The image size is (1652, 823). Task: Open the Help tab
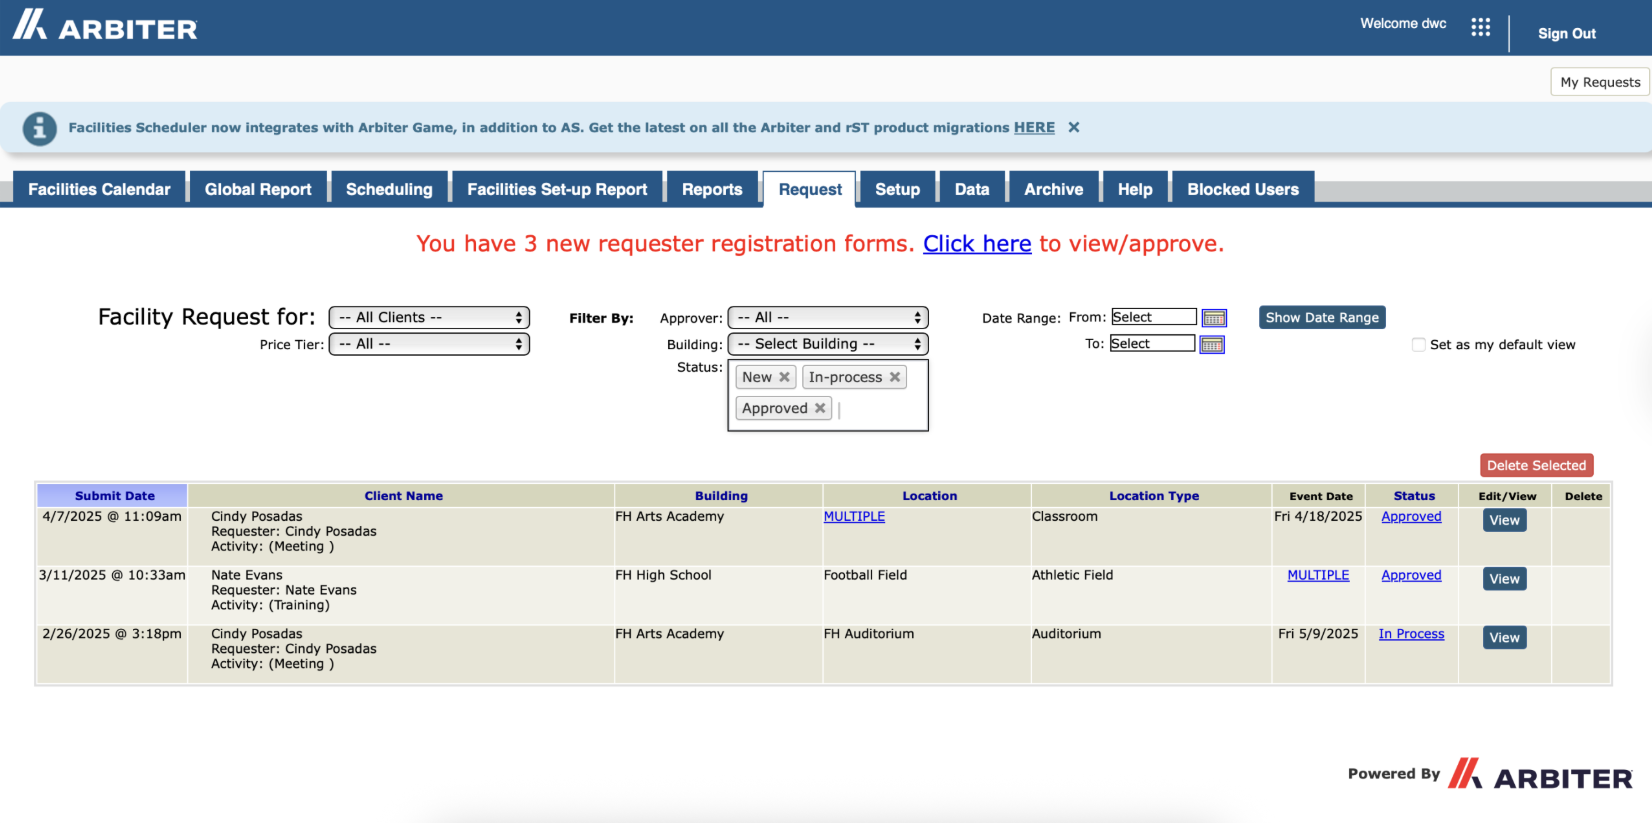pos(1135,189)
